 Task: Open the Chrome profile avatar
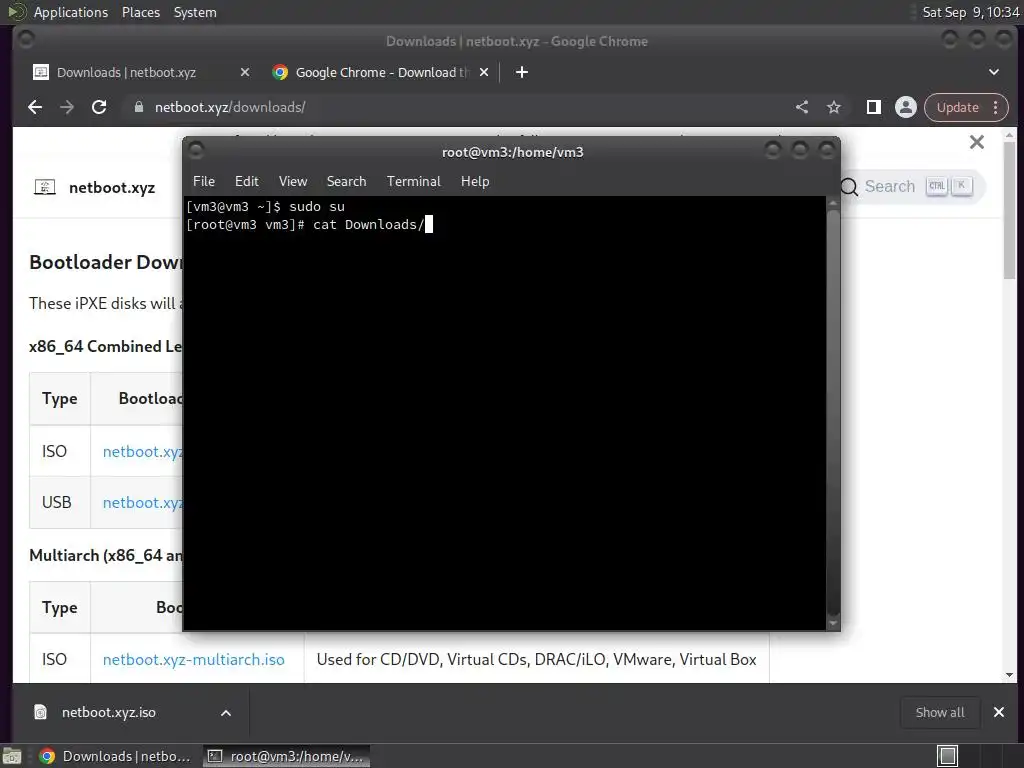pos(906,107)
